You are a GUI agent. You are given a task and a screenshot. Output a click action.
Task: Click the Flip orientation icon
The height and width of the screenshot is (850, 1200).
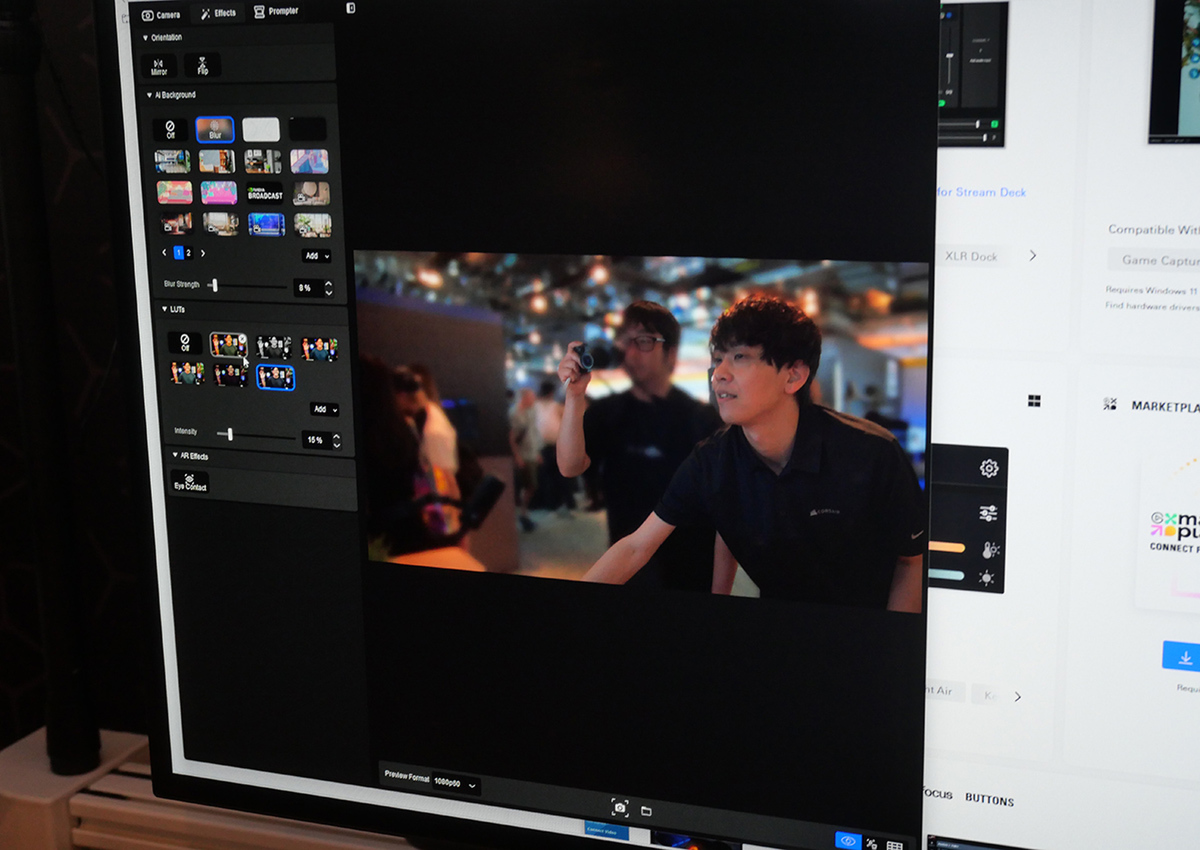pos(203,66)
